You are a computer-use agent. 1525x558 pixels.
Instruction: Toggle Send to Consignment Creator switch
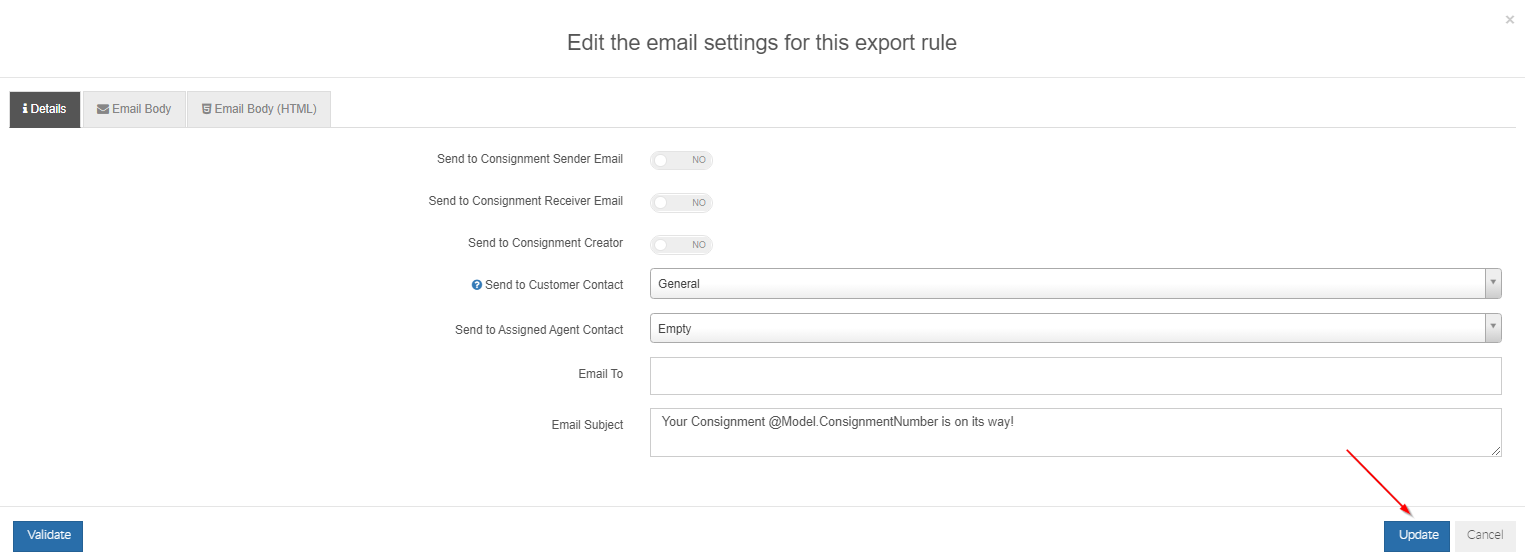681,244
